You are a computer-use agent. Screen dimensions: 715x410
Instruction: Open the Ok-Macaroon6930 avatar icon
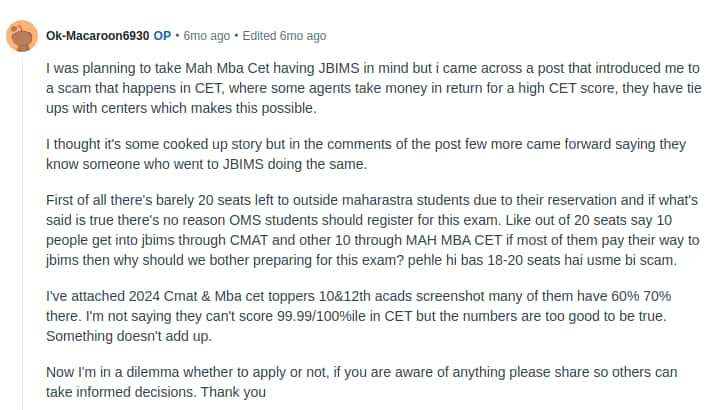21,36
